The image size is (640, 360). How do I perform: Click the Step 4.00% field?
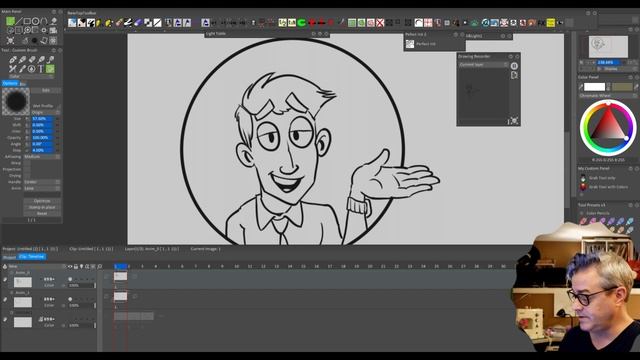click(x=43, y=150)
